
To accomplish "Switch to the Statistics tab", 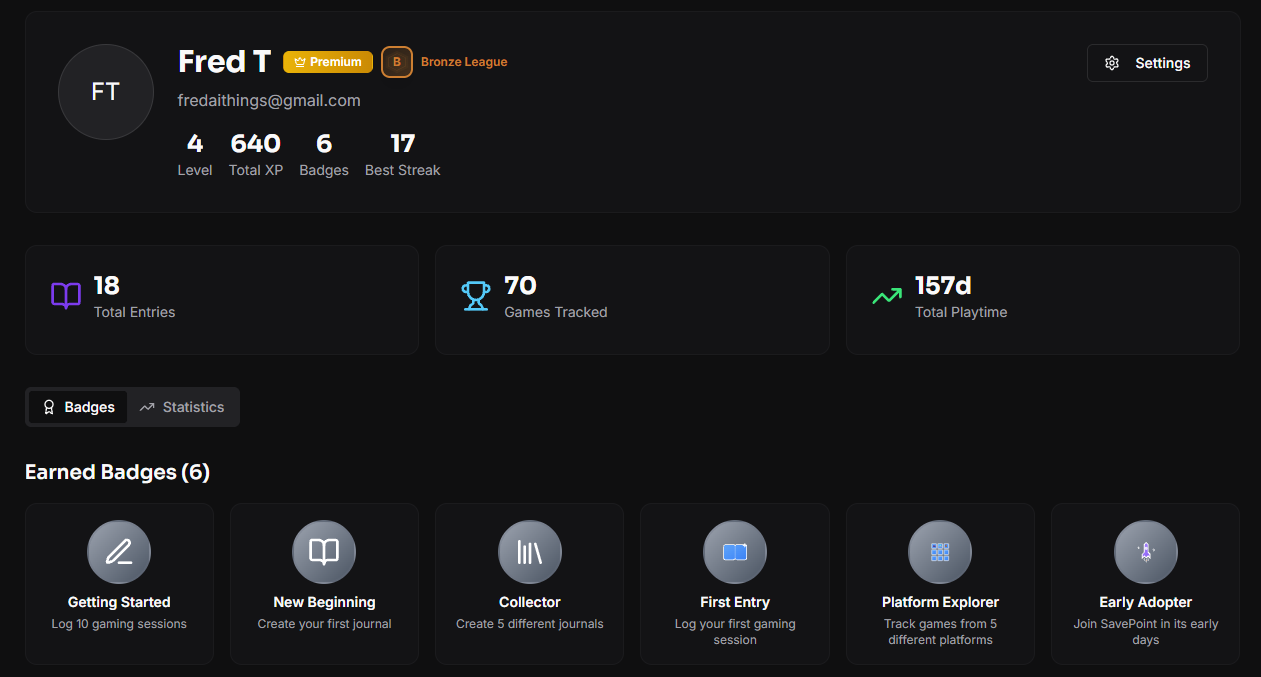I will [x=183, y=407].
